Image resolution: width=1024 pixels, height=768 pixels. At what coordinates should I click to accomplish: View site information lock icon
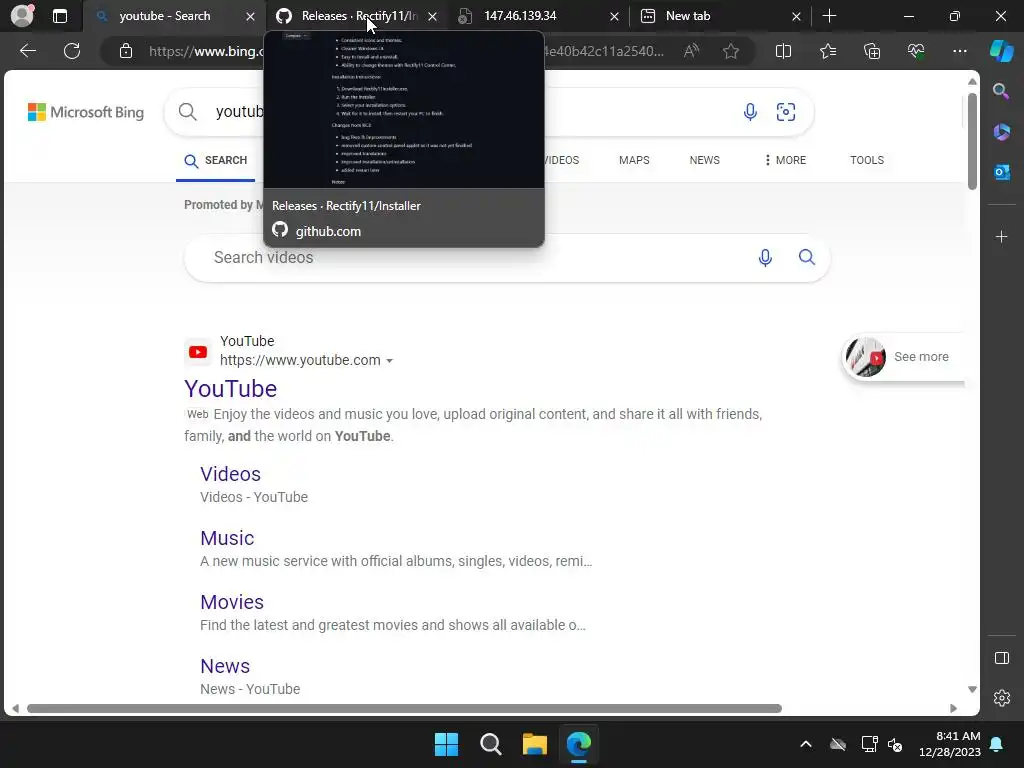point(126,51)
